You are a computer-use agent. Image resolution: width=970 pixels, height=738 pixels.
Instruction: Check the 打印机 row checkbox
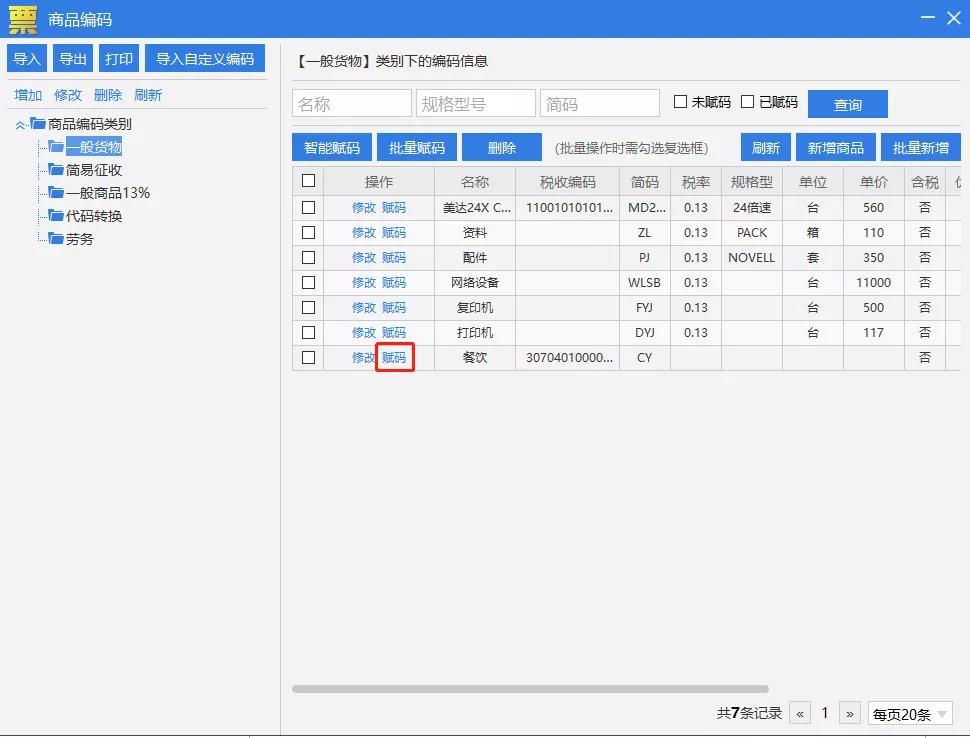pos(308,333)
